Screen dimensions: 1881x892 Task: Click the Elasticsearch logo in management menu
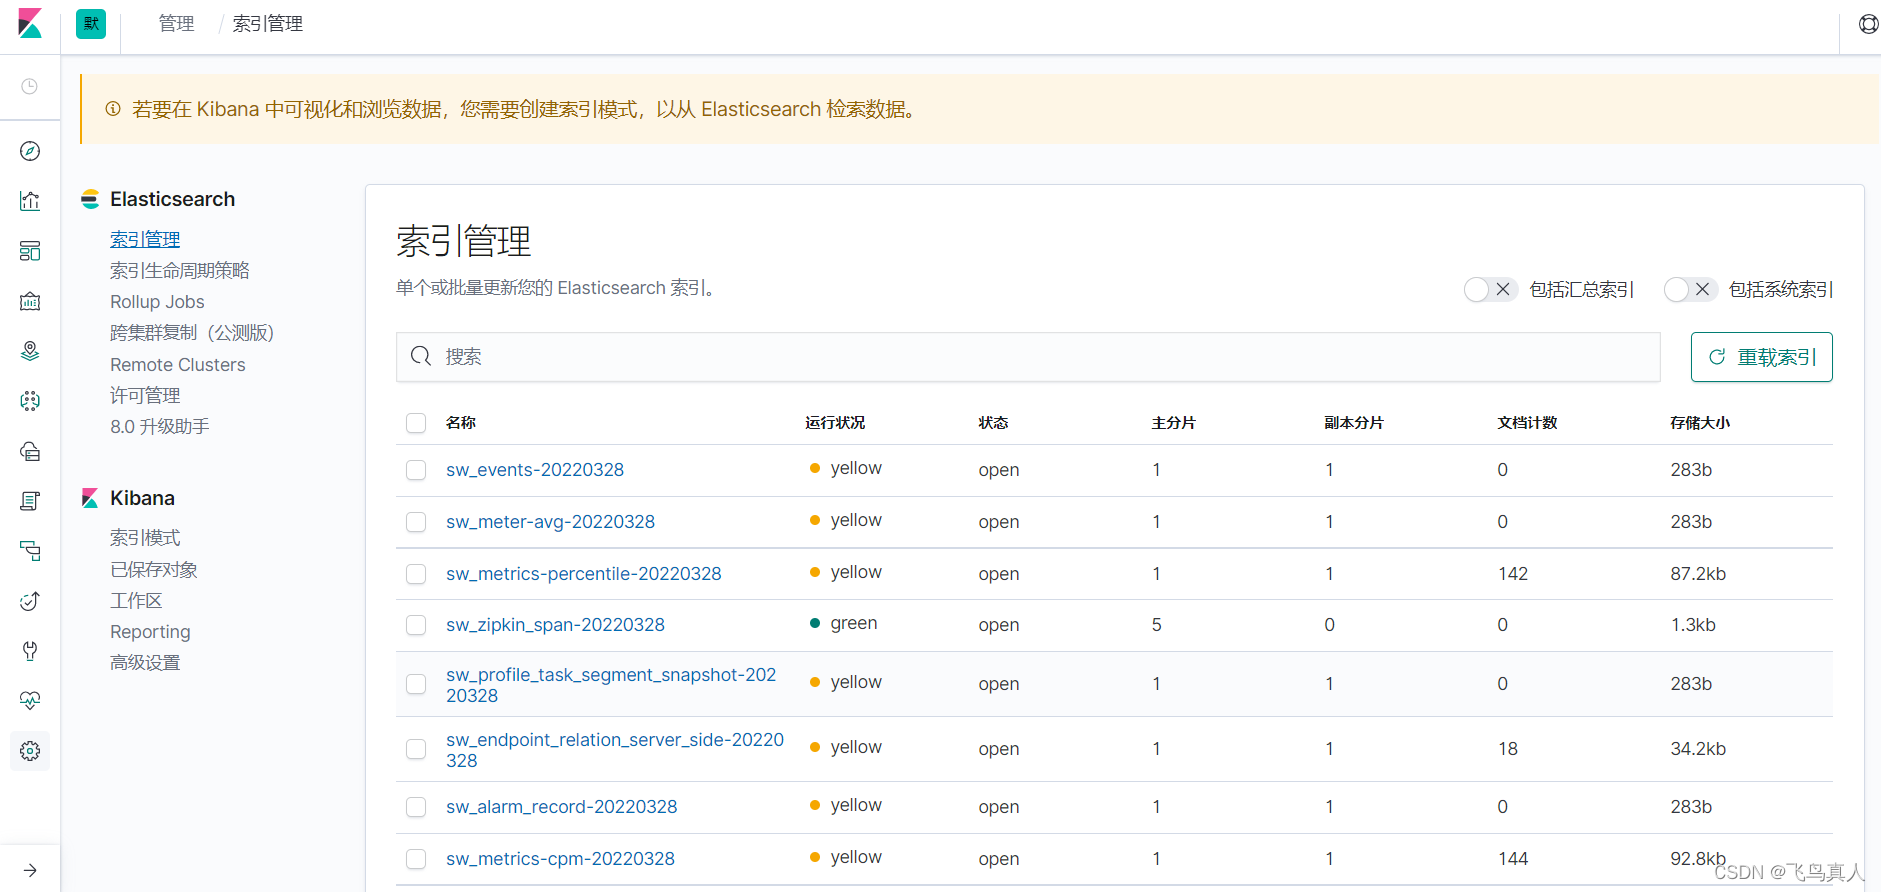[x=90, y=199]
